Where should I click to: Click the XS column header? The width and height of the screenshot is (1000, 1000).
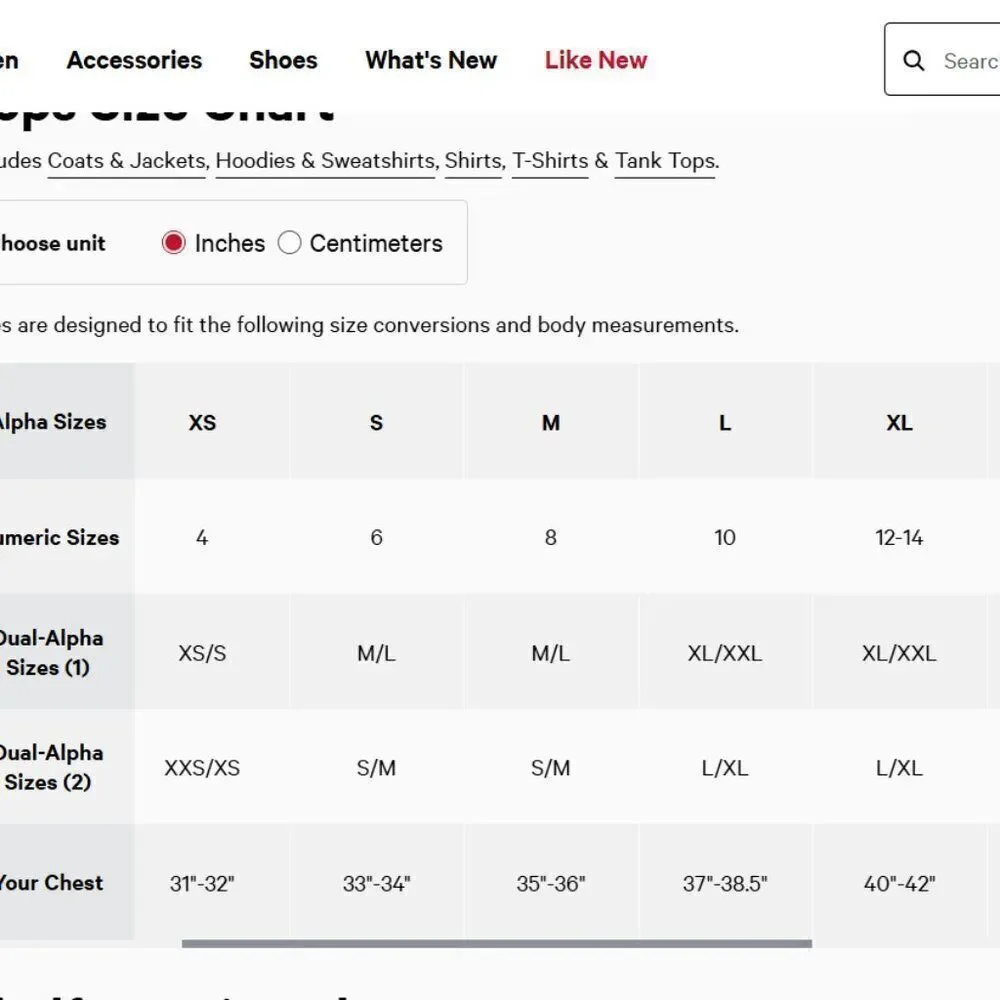(x=202, y=422)
